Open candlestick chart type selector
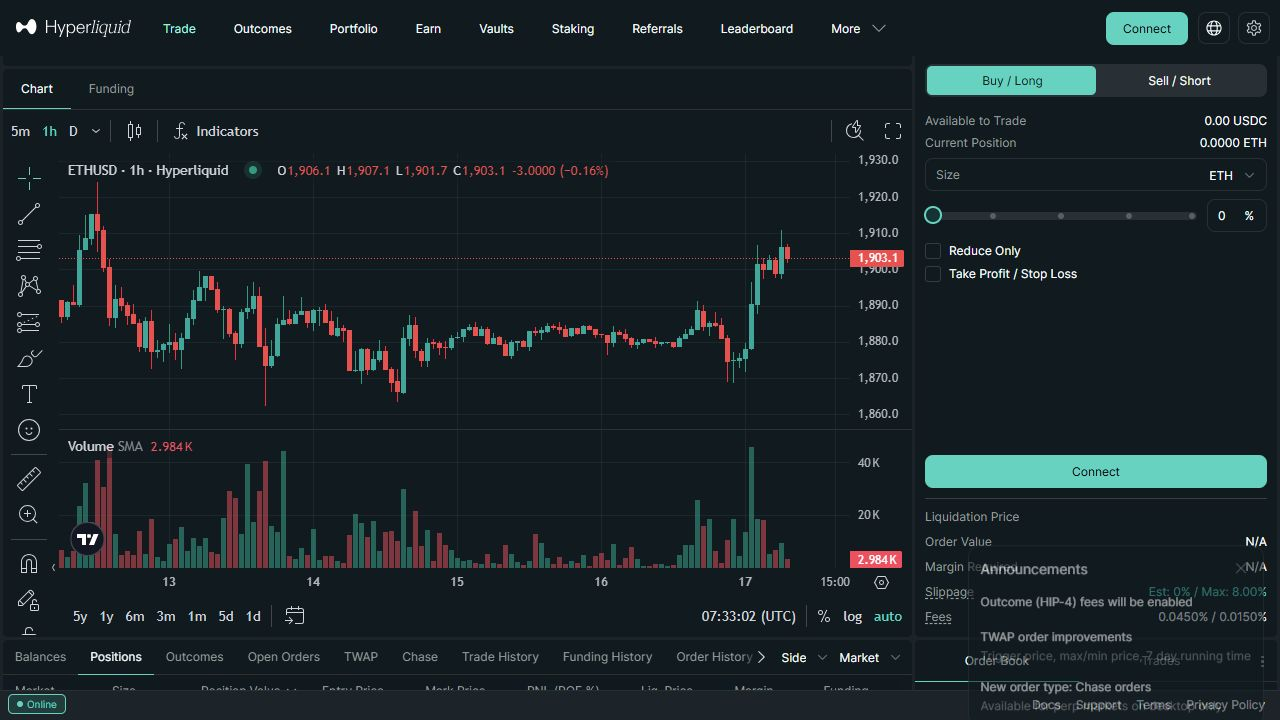Image resolution: width=1280 pixels, height=720 pixels. pyautogui.click(x=134, y=131)
